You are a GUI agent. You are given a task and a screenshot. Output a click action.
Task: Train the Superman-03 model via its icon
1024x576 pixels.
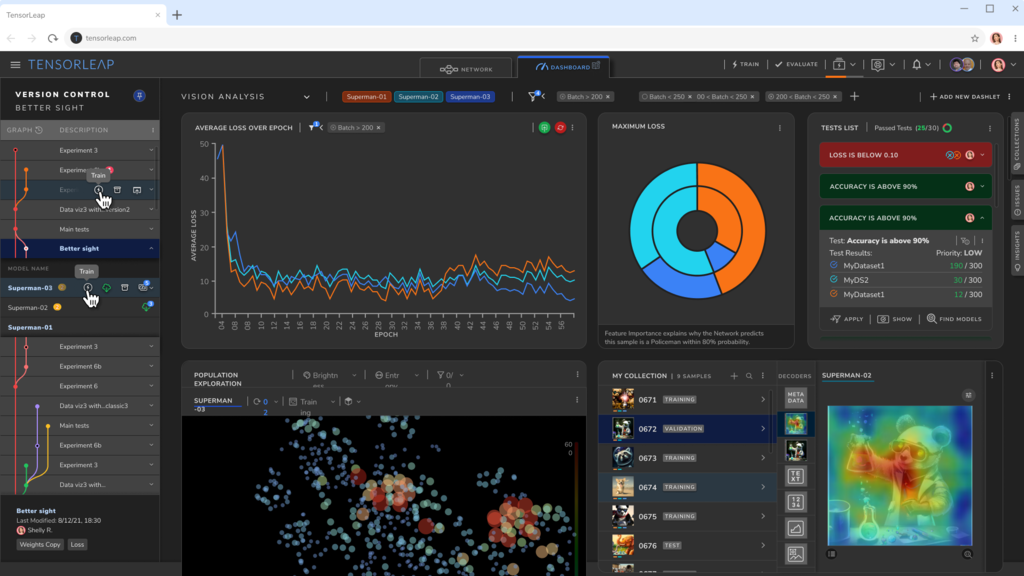point(88,287)
